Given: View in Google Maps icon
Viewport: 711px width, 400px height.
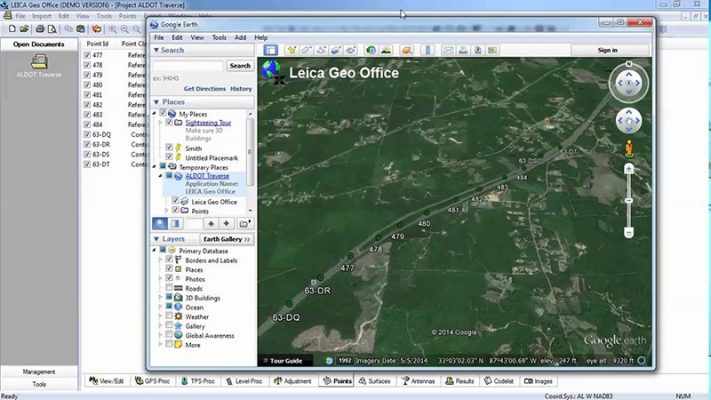Looking at the screenshot, I should pyautogui.click(x=492, y=50).
